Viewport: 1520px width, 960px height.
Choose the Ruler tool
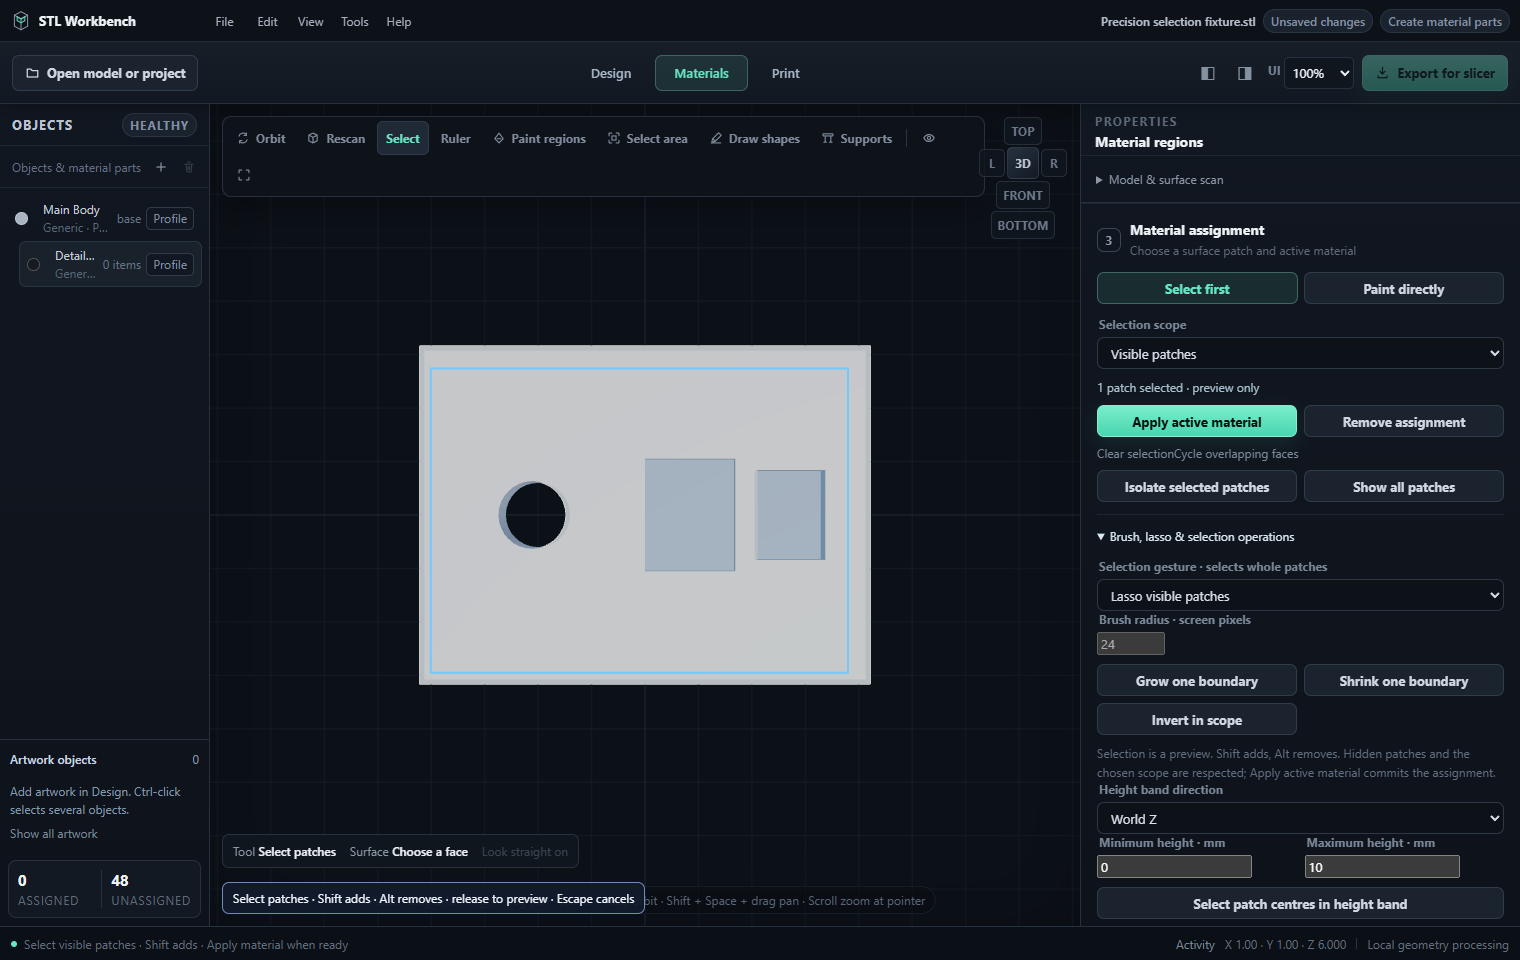coord(455,139)
